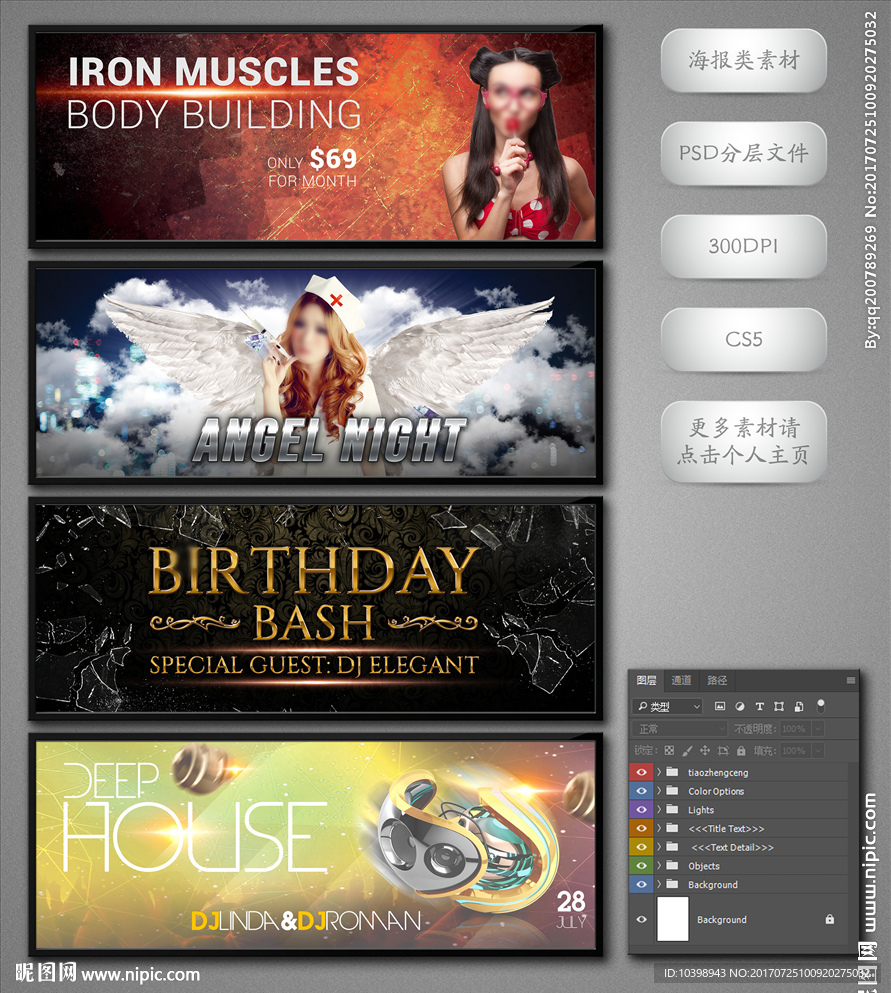Click the lock transparent pixels icon
This screenshot has height=993, width=891.
pyautogui.click(x=669, y=750)
